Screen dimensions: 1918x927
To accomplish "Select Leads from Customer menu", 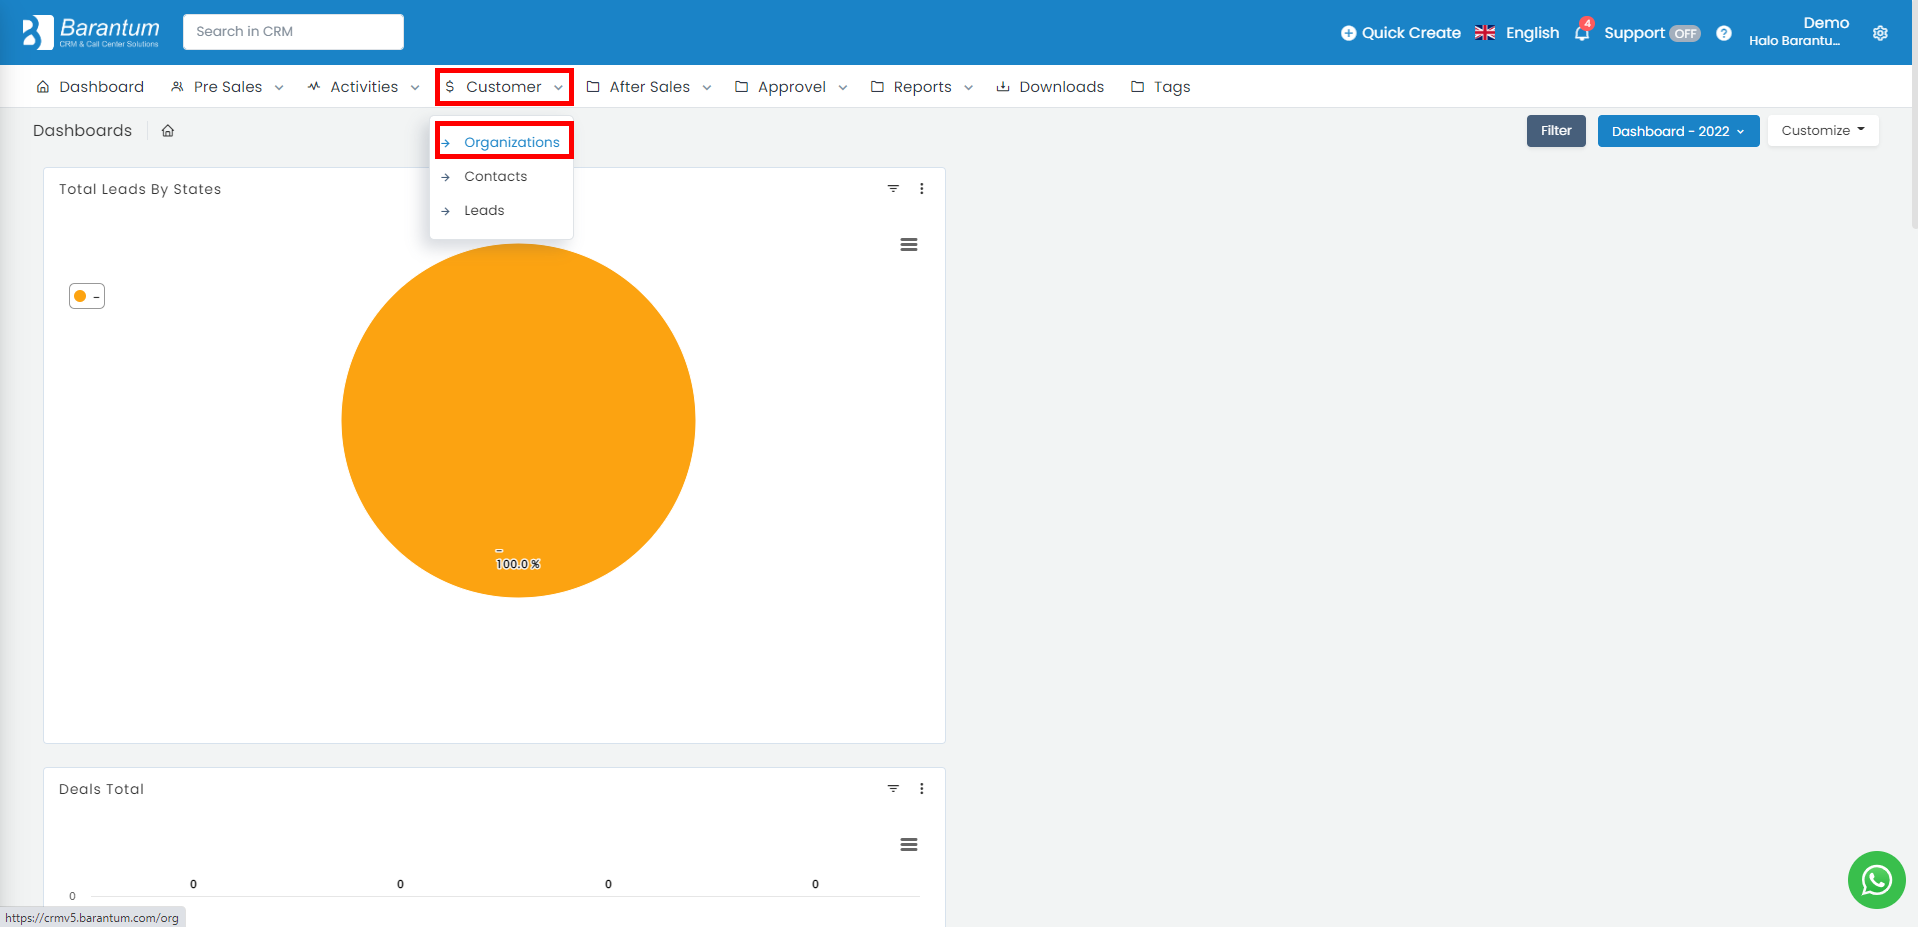I will (x=484, y=211).
